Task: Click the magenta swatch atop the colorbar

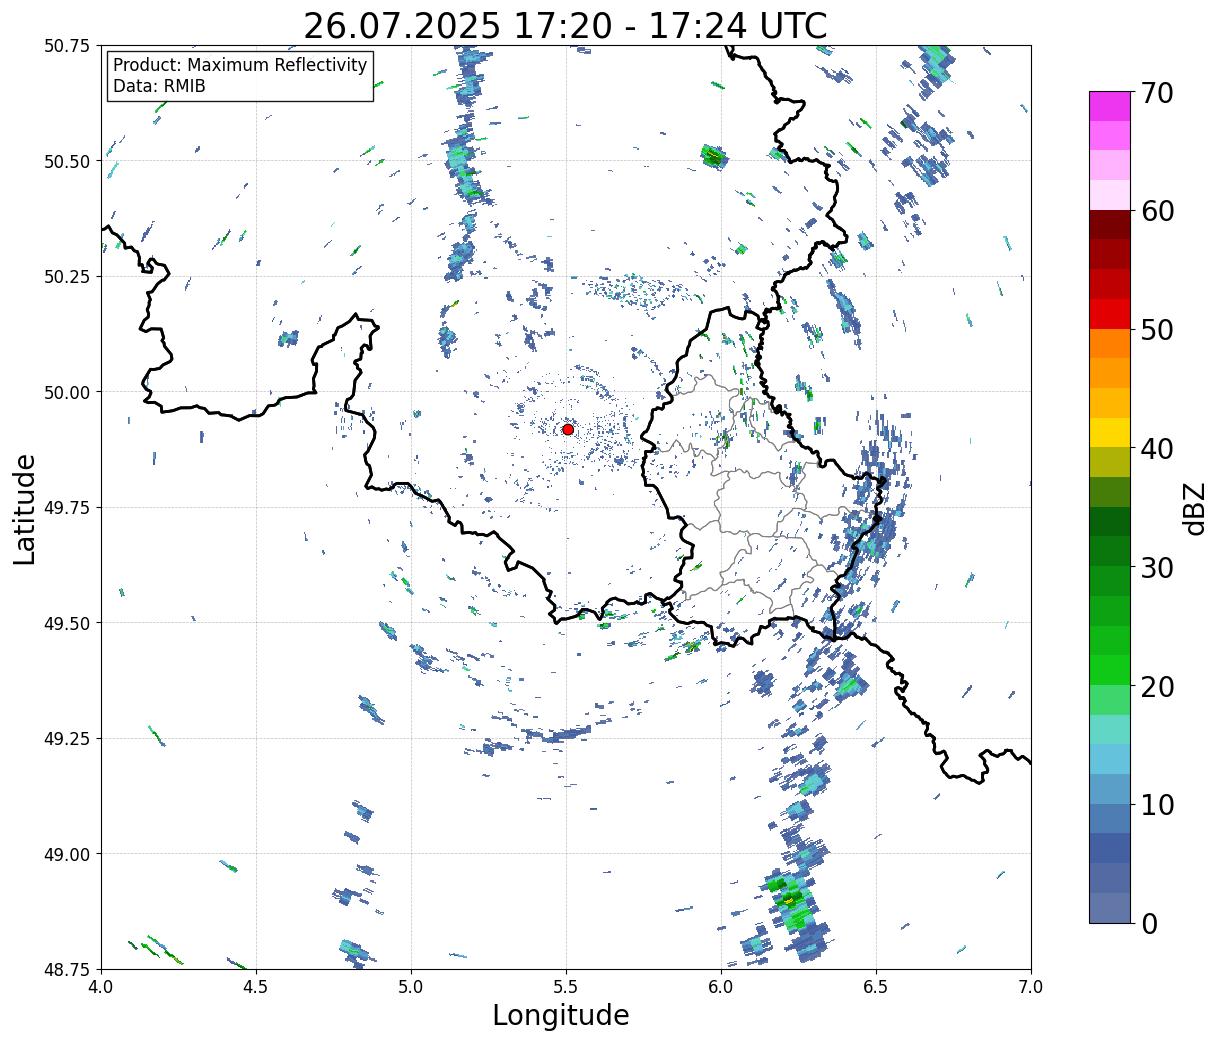Action: click(1110, 106)
